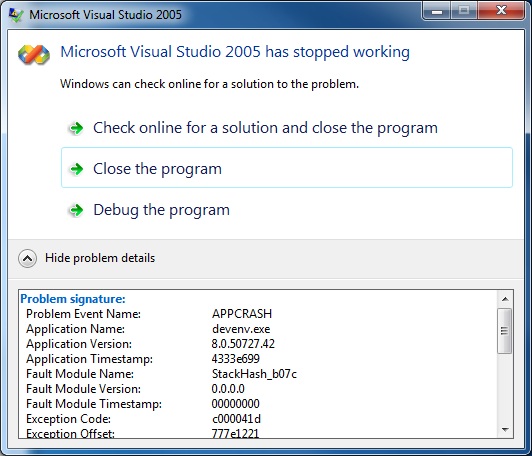532x456 pixels.
Task: Click 'Windows can check online' message text
Action: (209, 84)
